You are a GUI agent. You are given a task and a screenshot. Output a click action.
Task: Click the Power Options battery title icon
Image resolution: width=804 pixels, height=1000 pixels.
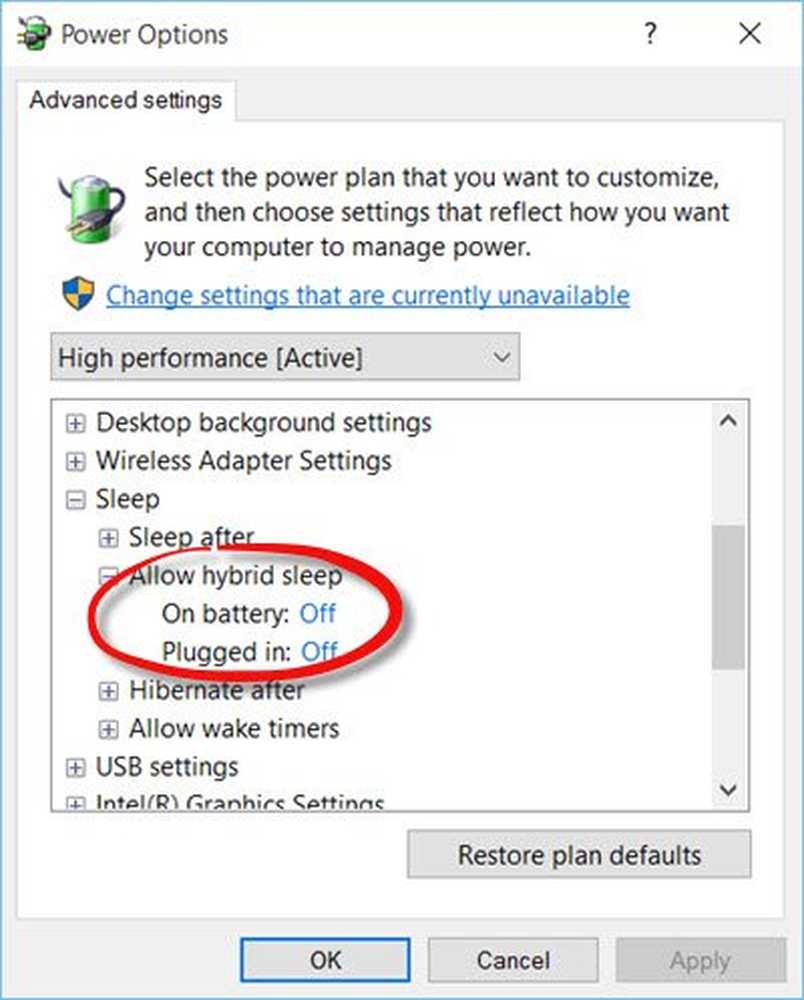[x=35, y=33]
